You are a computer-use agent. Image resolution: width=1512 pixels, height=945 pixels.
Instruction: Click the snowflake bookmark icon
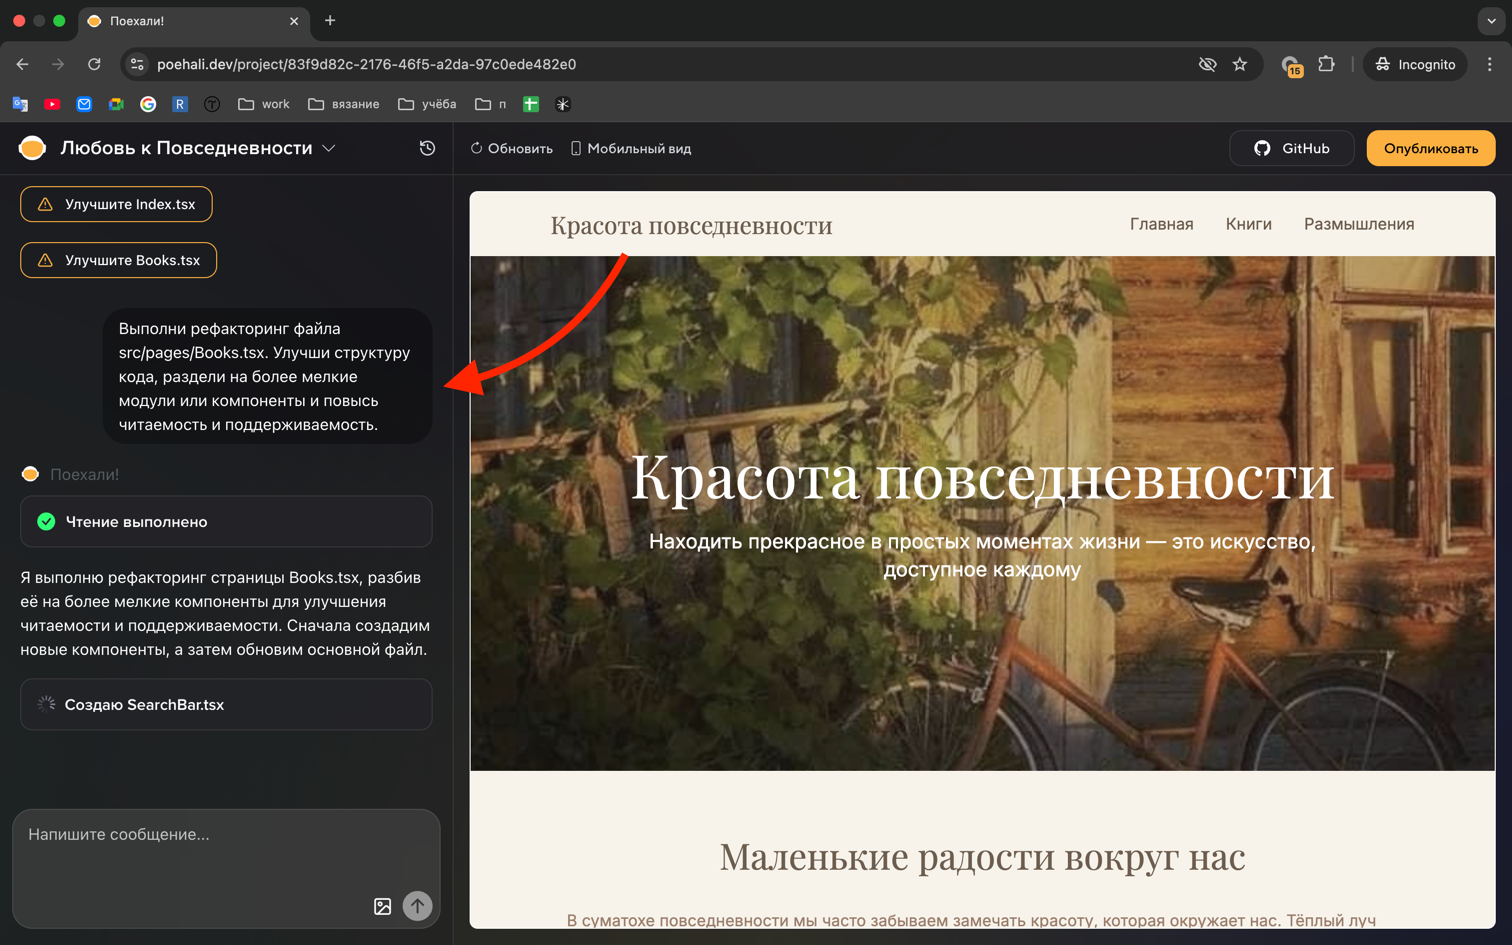[x=562, y=103]
